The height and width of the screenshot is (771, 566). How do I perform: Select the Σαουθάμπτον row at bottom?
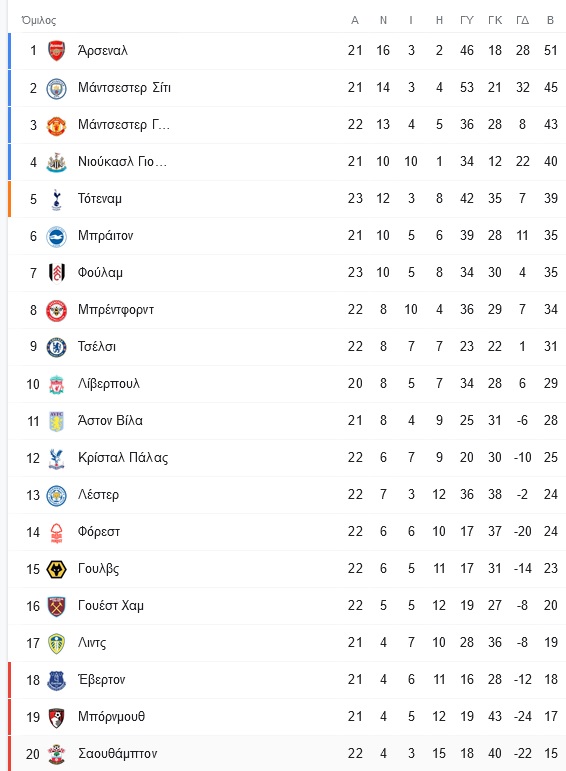[287, 753]
